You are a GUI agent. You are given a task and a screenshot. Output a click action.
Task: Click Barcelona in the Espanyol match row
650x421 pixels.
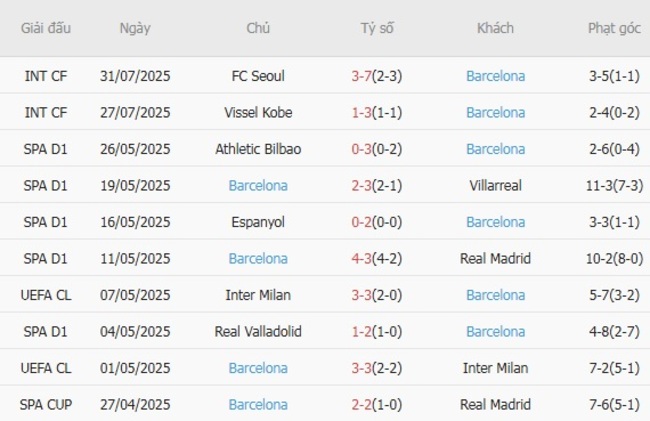pos(495,222)
